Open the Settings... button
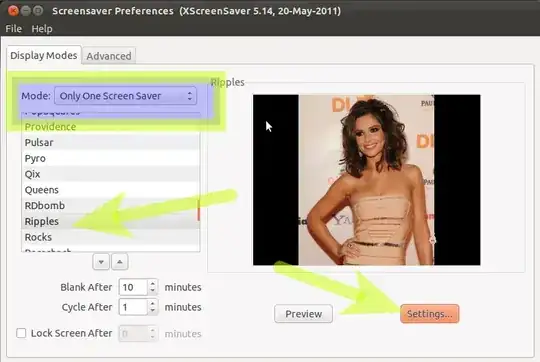Screen dimensions: 540x362 [x=429, y=314]
